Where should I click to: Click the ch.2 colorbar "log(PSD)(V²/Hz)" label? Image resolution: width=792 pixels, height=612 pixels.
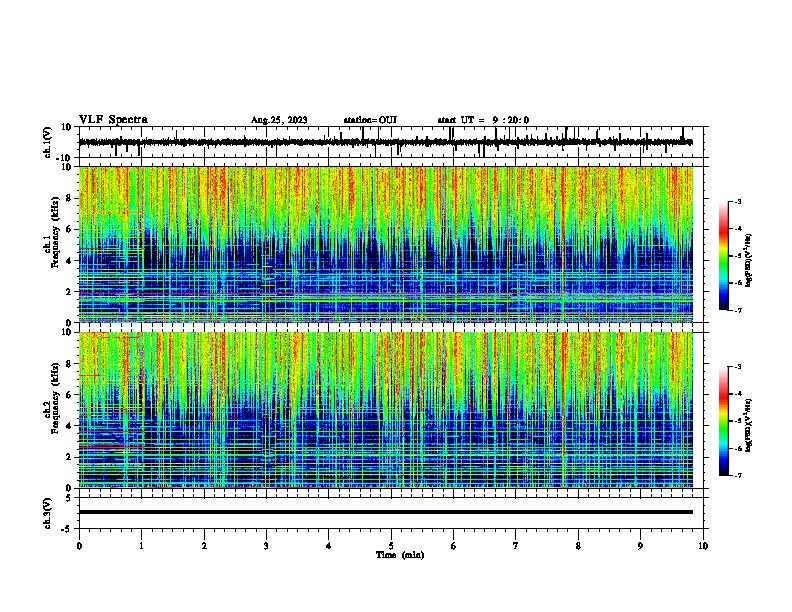[749, 425]
